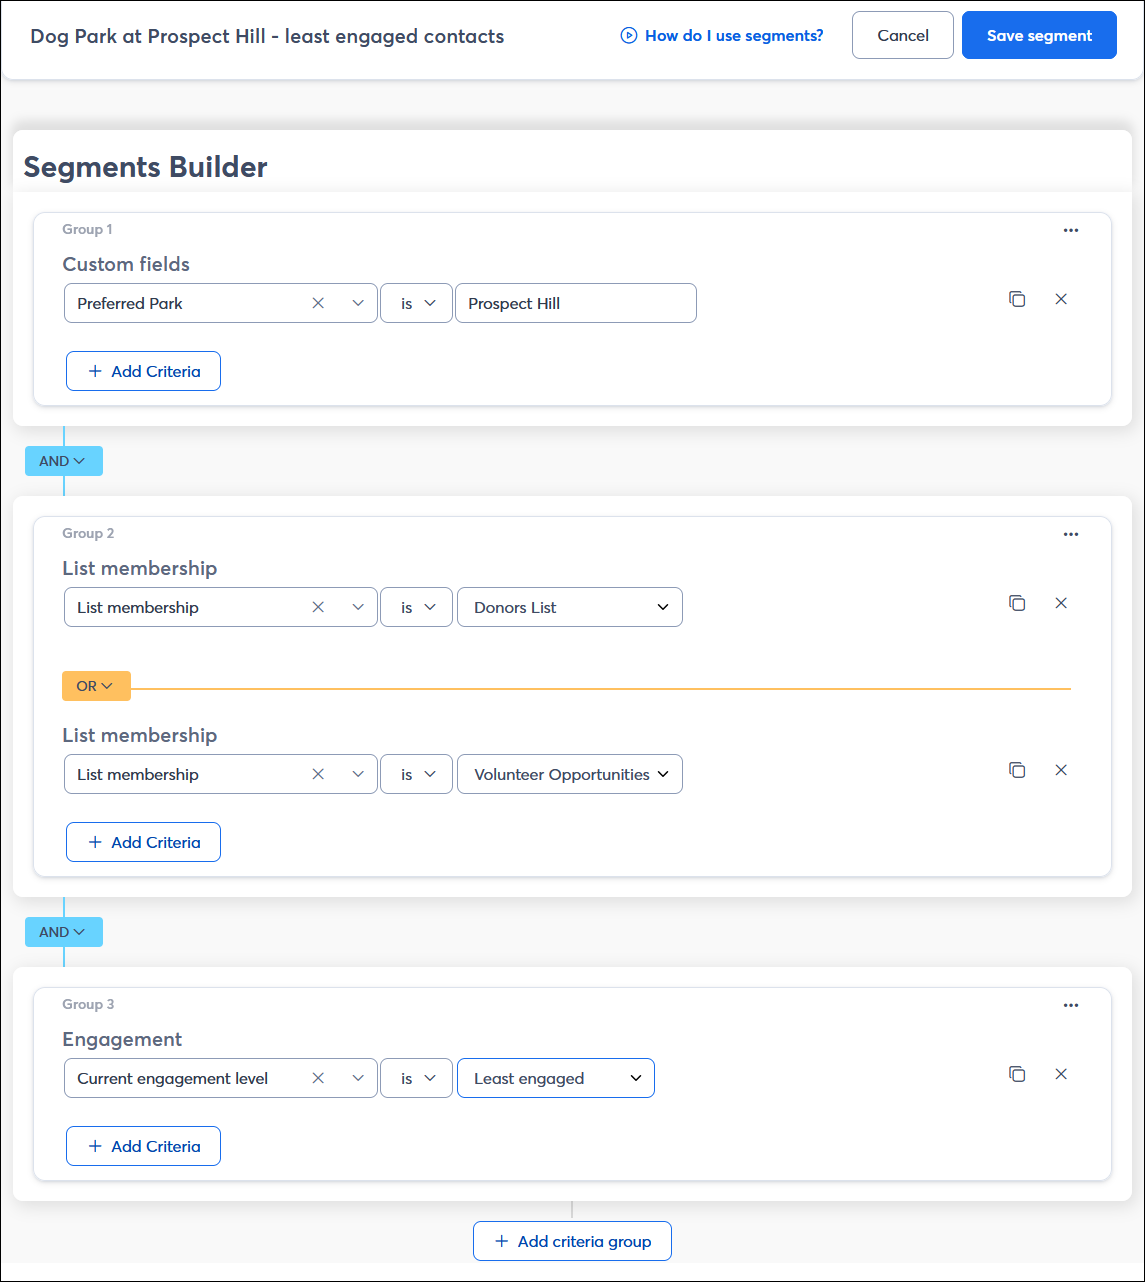Remove the Volunteer Opportunities criteria
The image size is (1145, 1282).
pyautogui.click(x=1061, y=770)
